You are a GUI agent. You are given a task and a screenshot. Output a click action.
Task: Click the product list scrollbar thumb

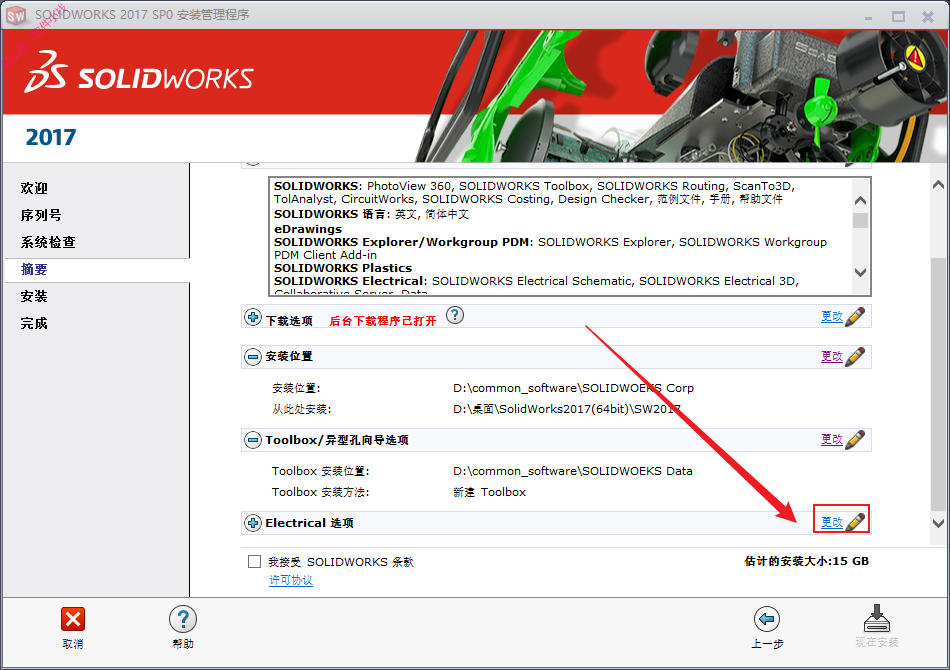pos(860,221)
